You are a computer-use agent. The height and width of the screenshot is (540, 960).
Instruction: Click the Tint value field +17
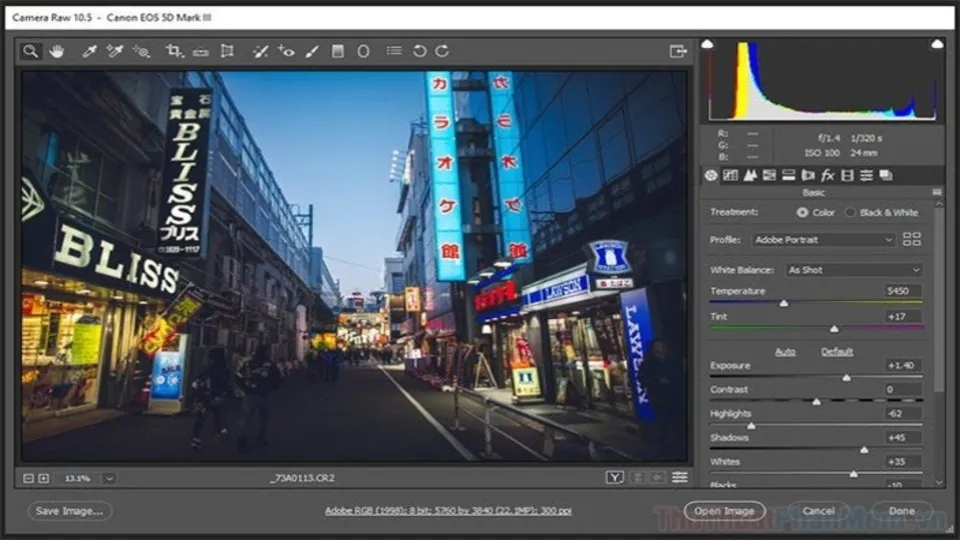903,317
